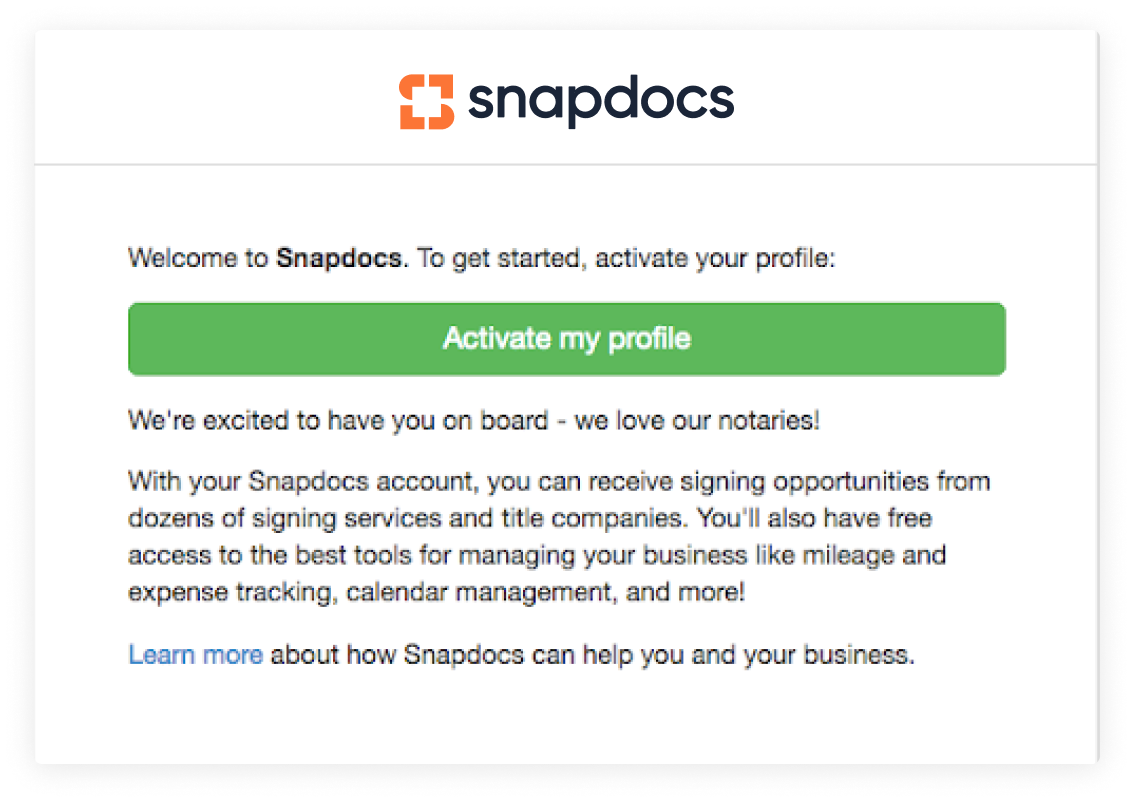Click the Activate my profile button
Viewport: 1134px width, 802px height.
click(x=566, y=338)
